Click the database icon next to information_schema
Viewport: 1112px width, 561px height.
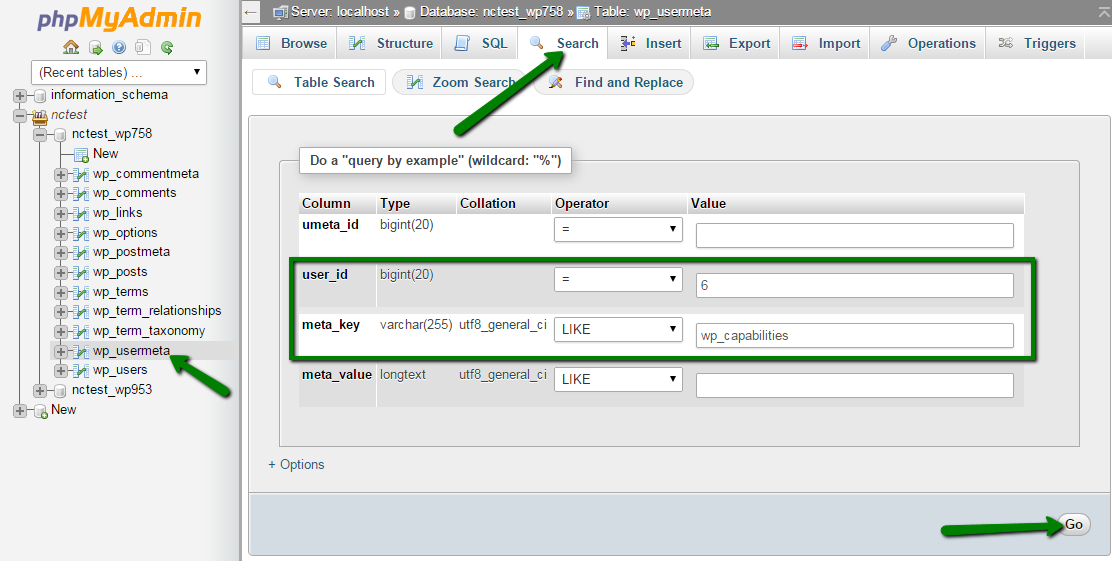[x=40, y=96]
